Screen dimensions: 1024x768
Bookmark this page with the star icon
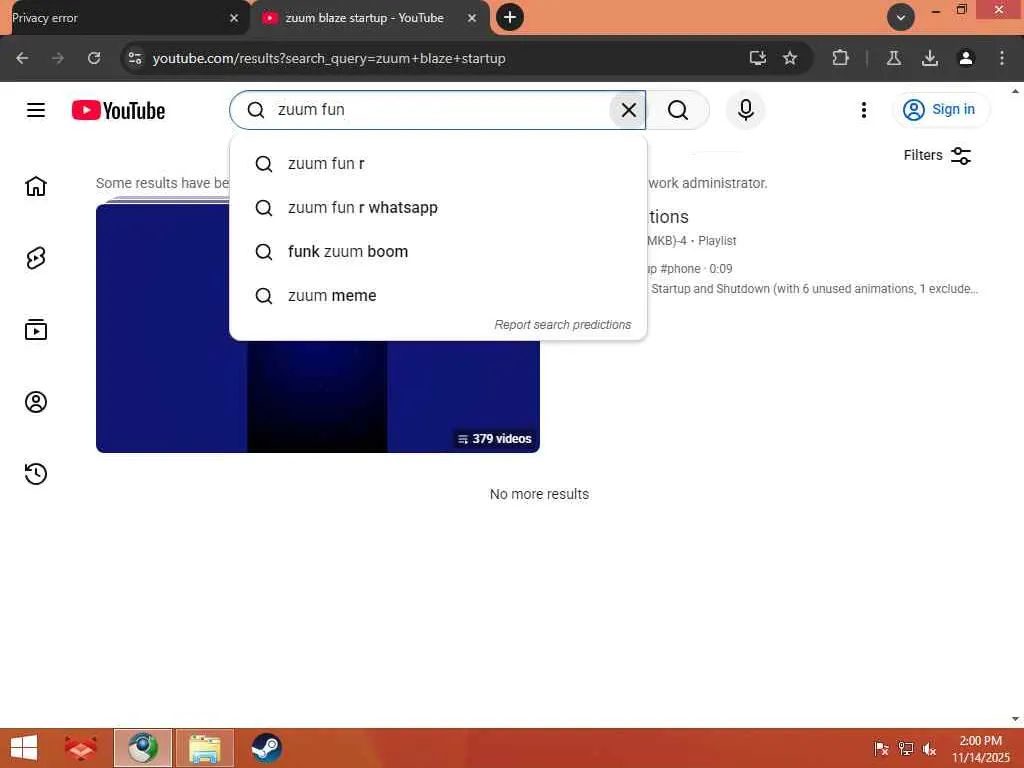pyautogui.click(x=790, y=58)
